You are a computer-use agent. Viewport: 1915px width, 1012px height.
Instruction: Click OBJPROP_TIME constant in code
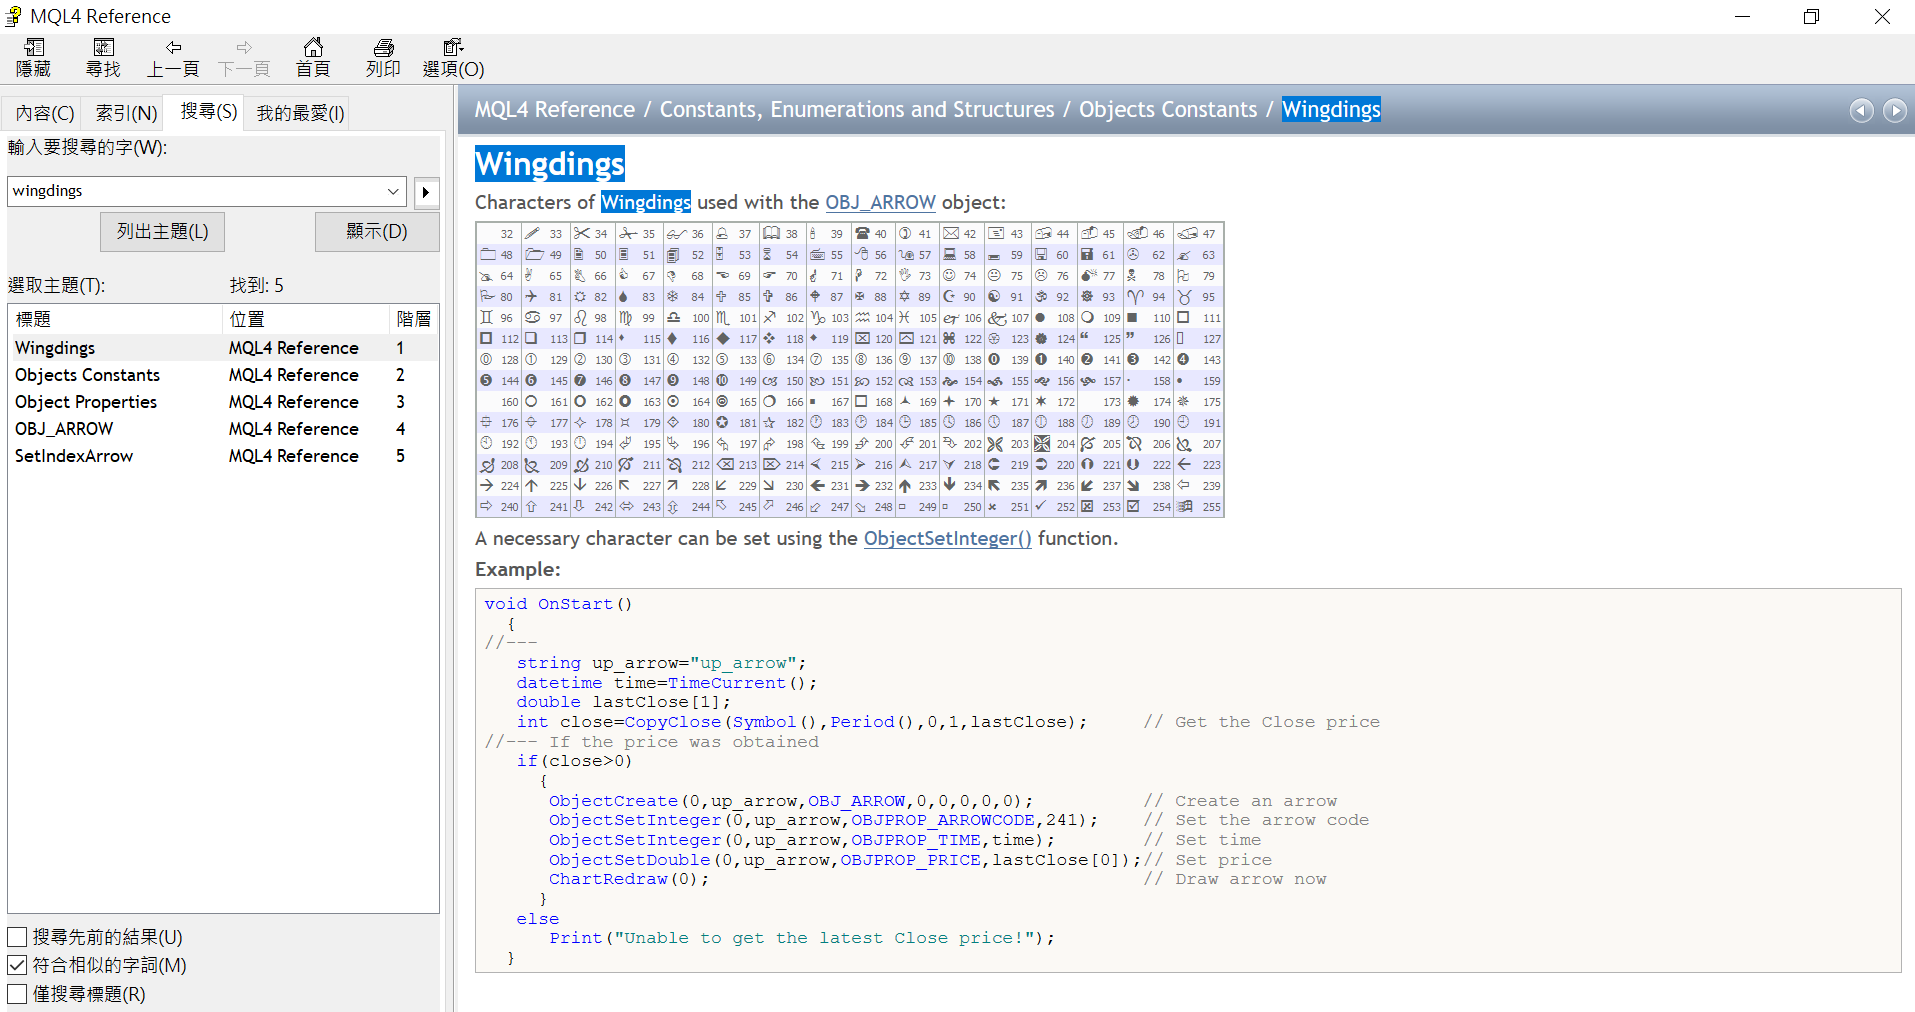916,840
